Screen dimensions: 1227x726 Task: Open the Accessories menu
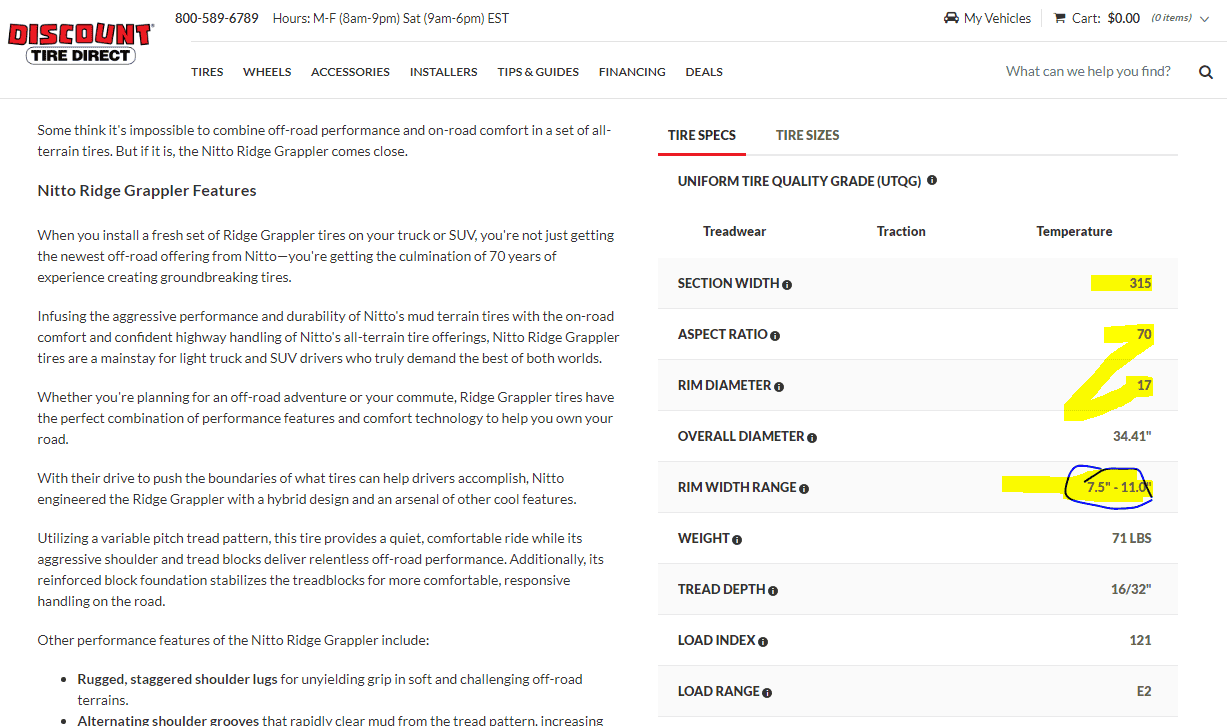(x=350, y=72)
